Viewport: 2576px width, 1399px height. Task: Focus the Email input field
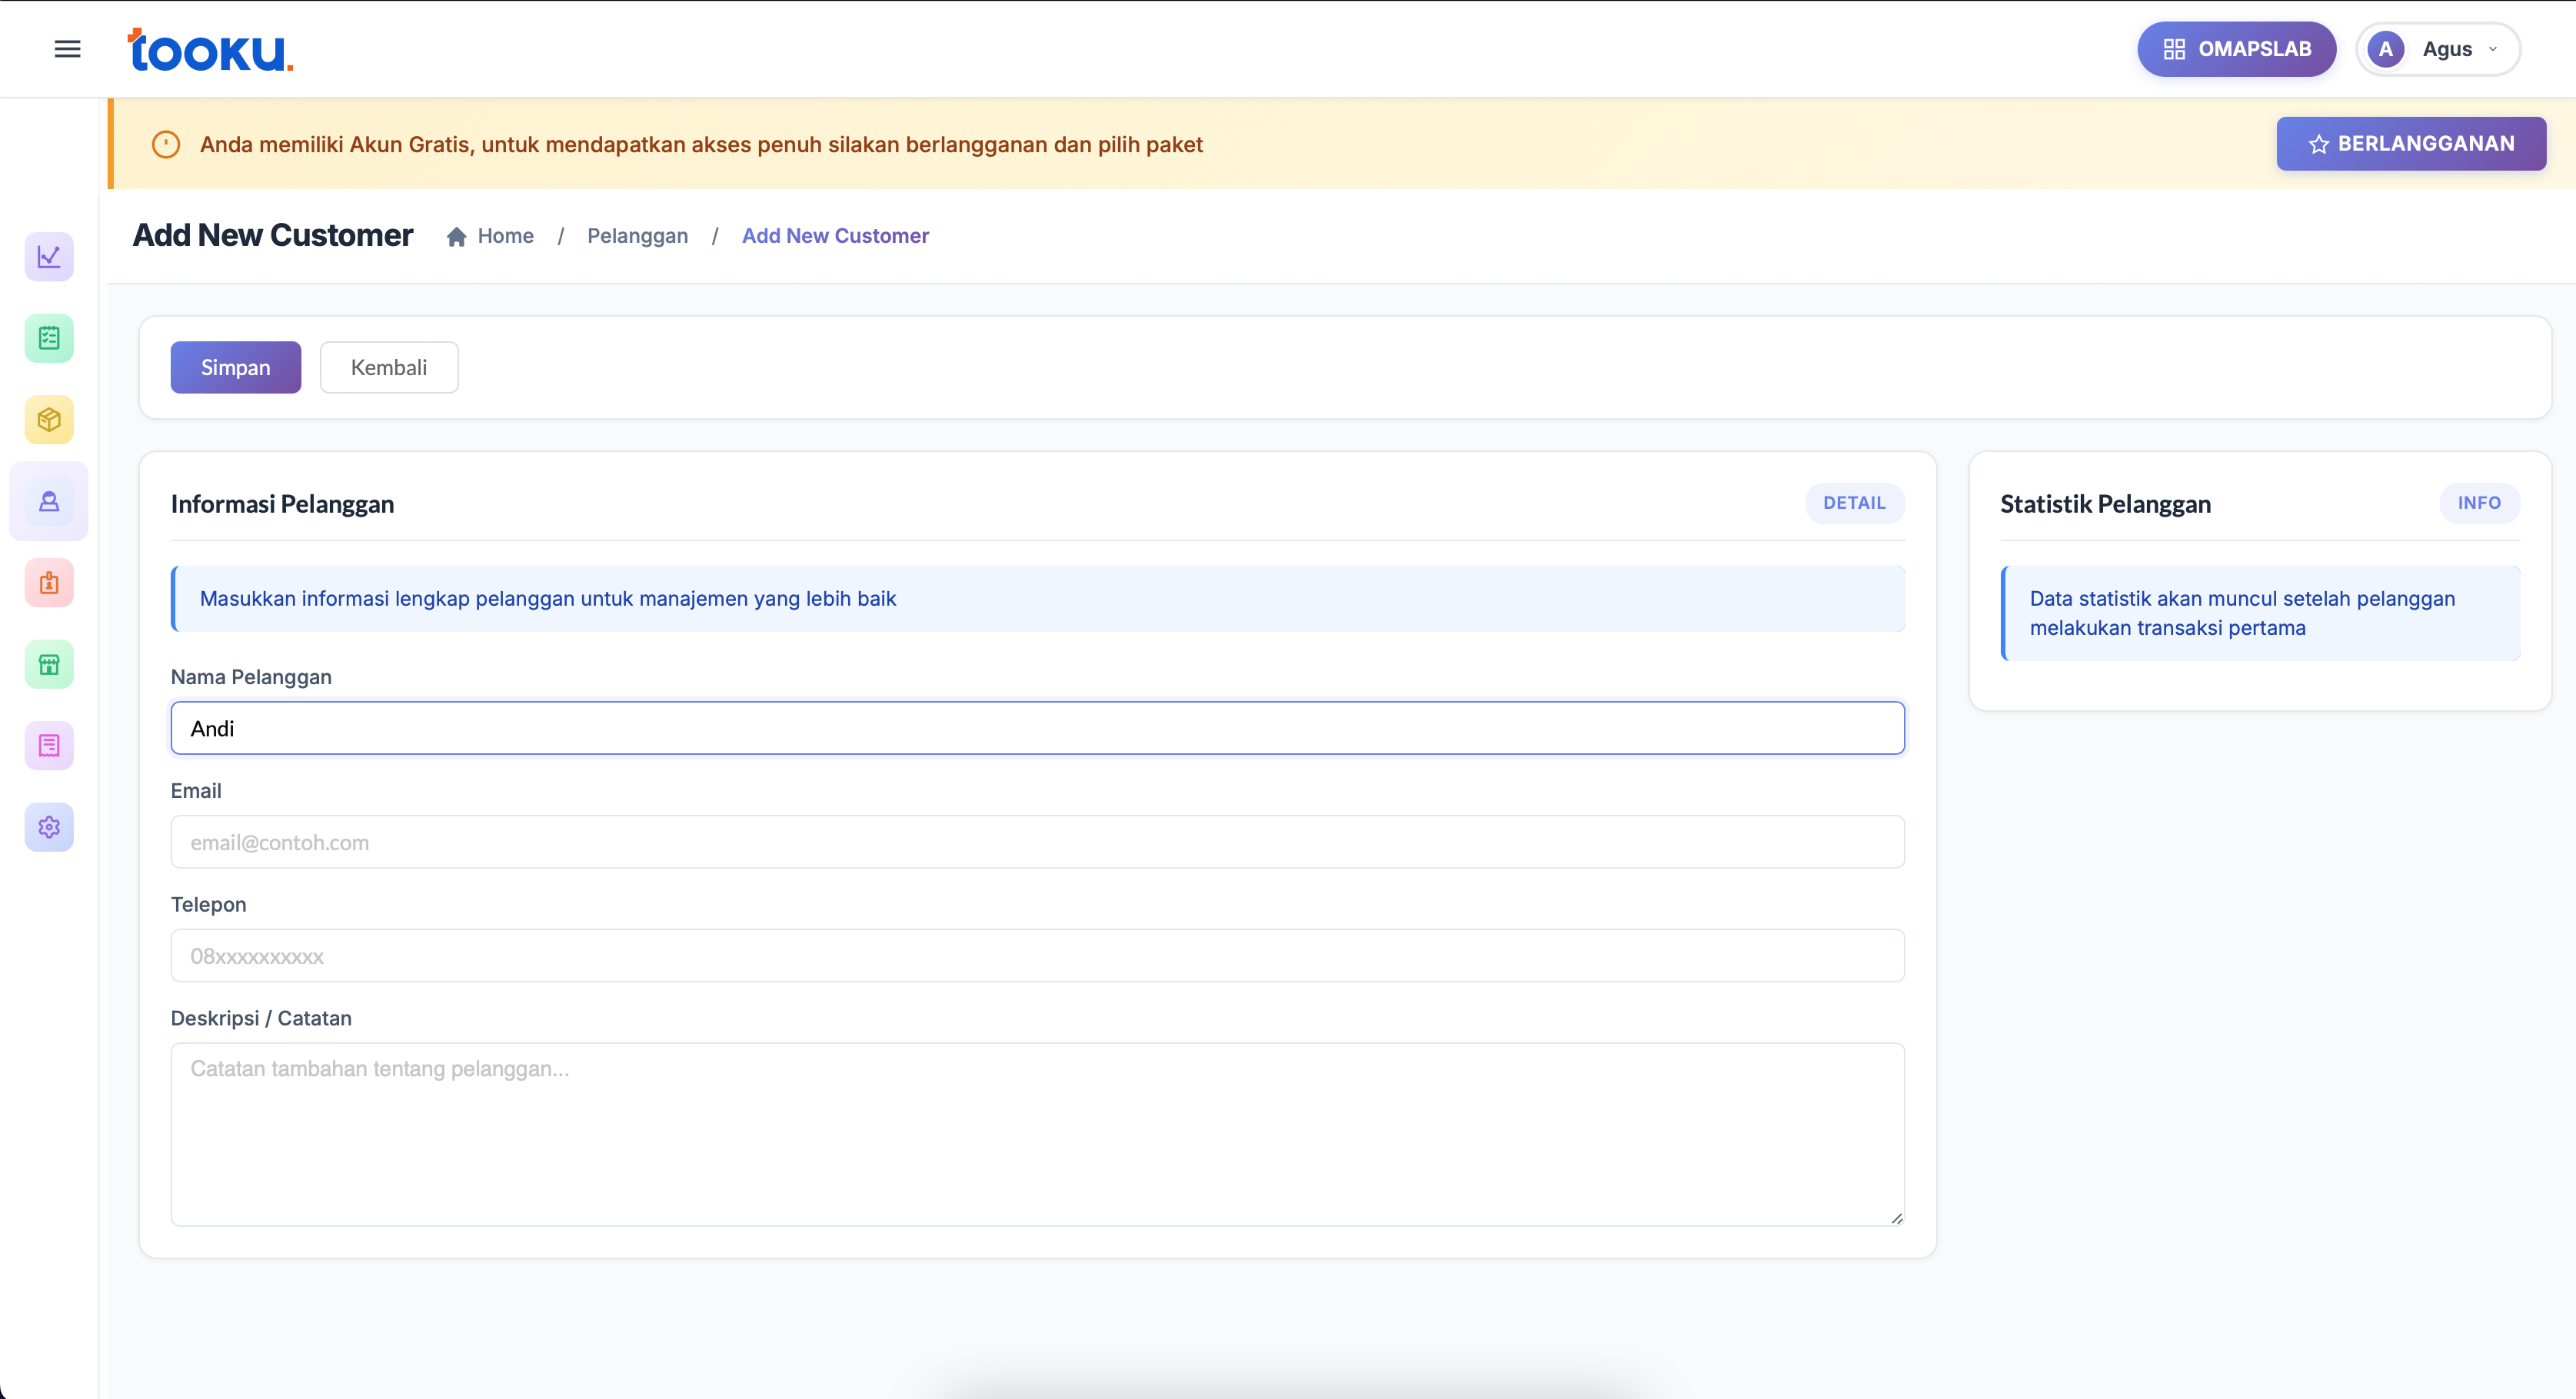(x=1037, y=842)
